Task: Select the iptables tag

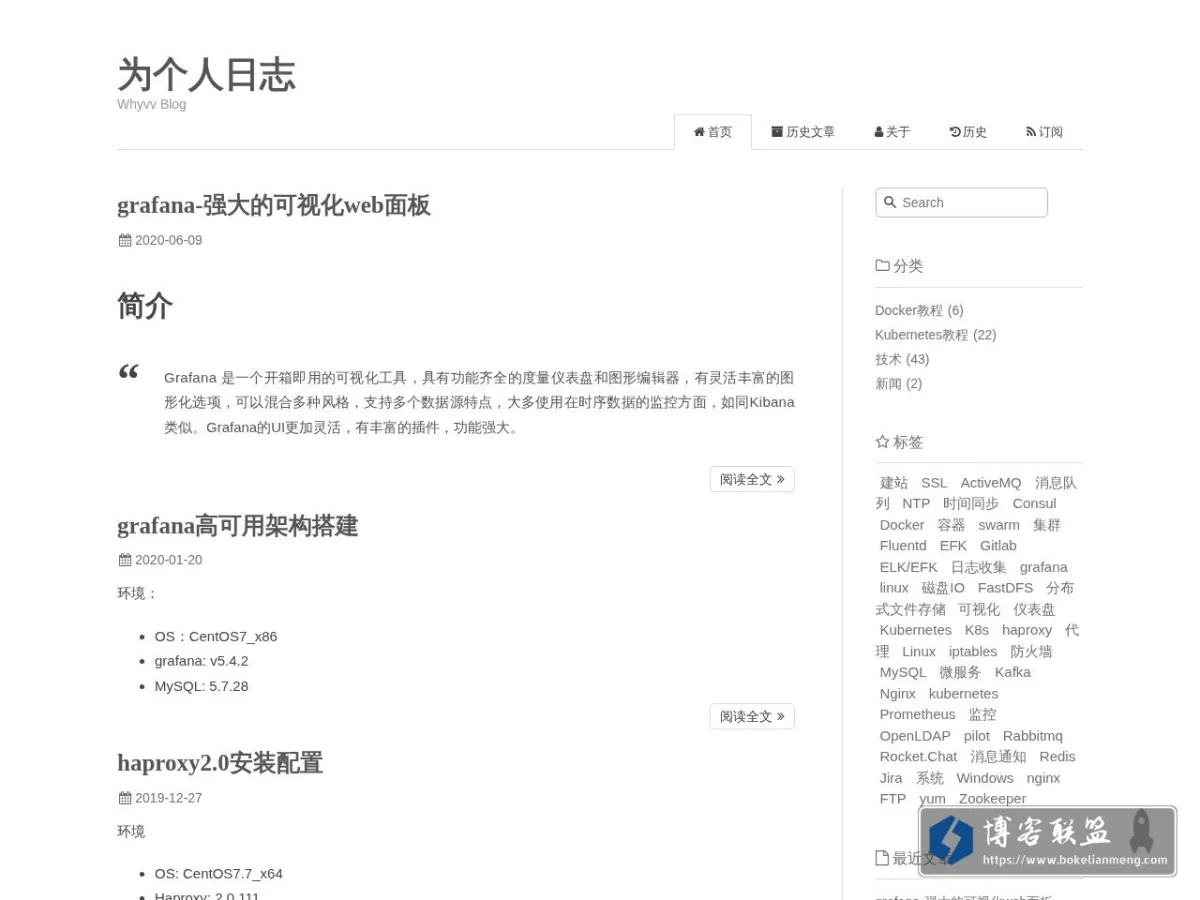Action: [x=973, y=651]
